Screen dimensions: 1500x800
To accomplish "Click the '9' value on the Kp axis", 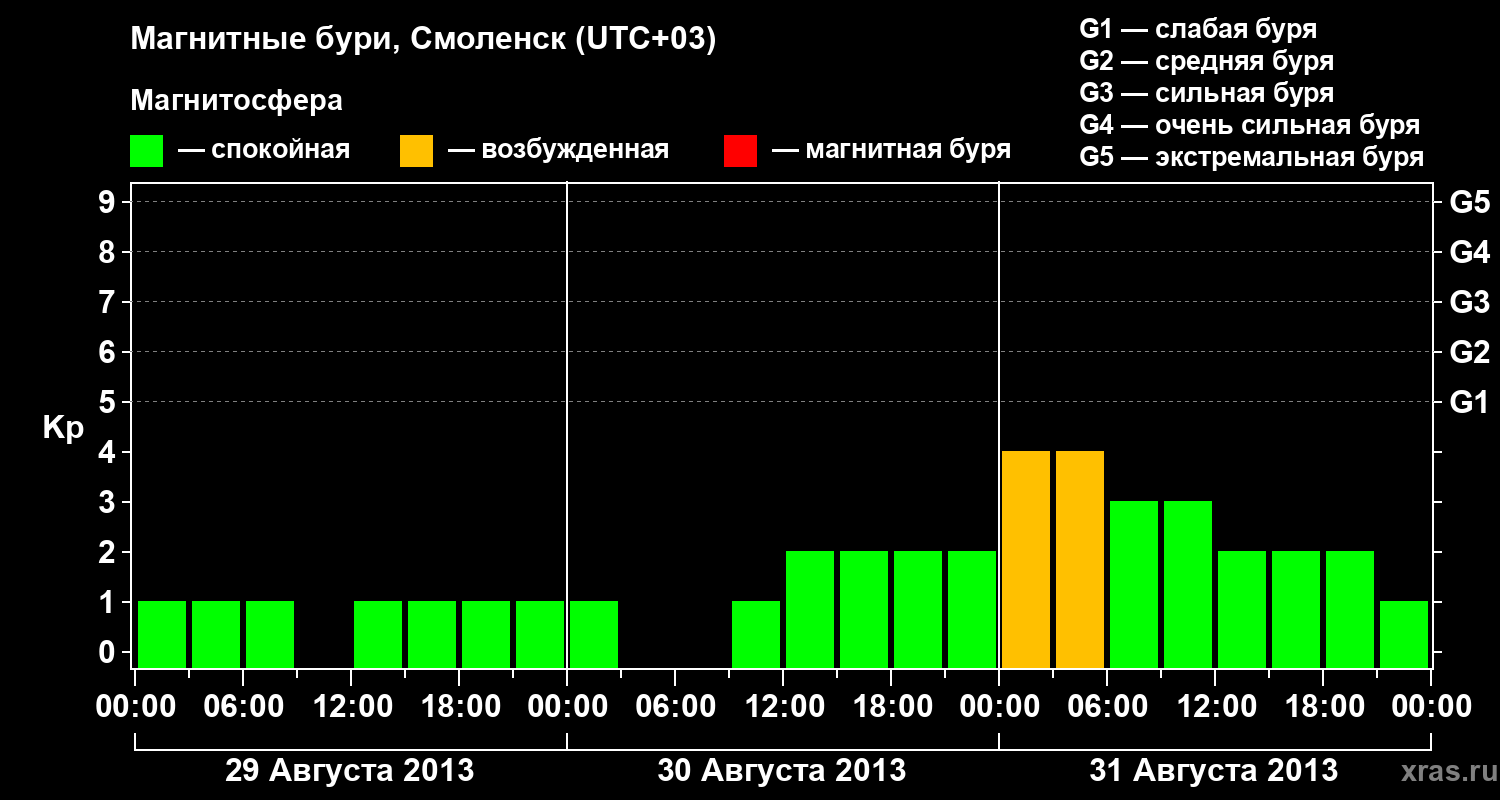I will point(109,202).
